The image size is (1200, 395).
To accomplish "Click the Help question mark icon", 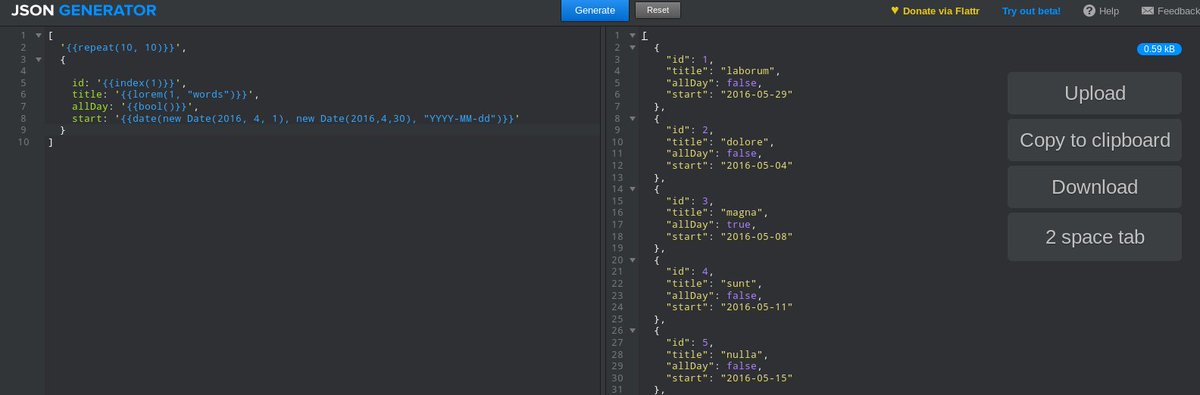I will coord(1089,11).
